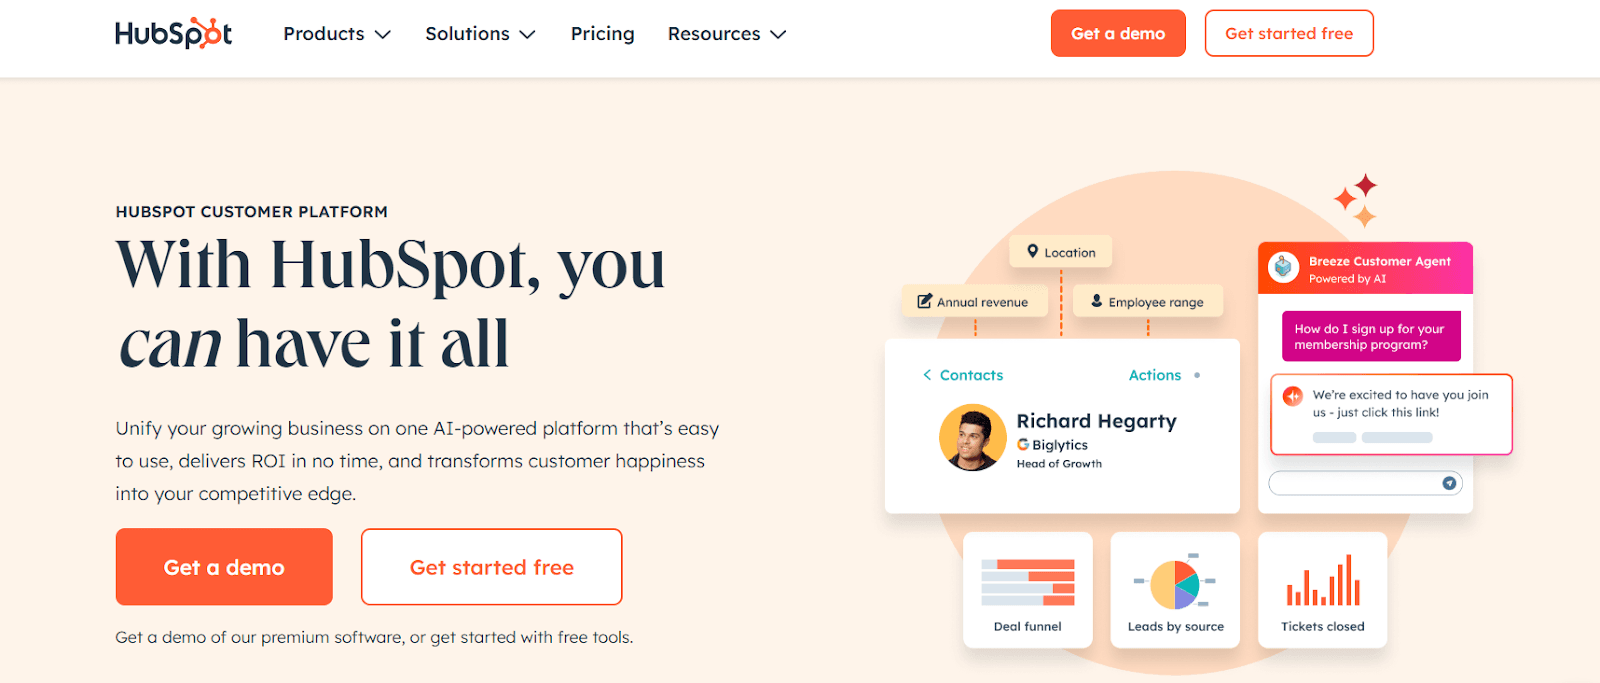The image size is (1600, 683).
Task: Go to the Pricing page
Action: pyautogui.click(x=602, y=34)
